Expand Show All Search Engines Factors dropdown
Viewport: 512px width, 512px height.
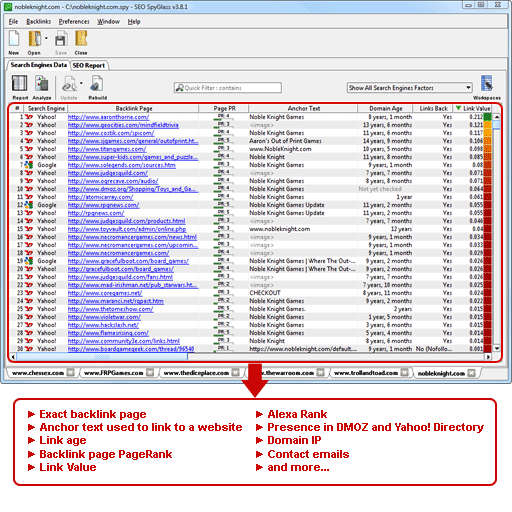pos(468,88)
